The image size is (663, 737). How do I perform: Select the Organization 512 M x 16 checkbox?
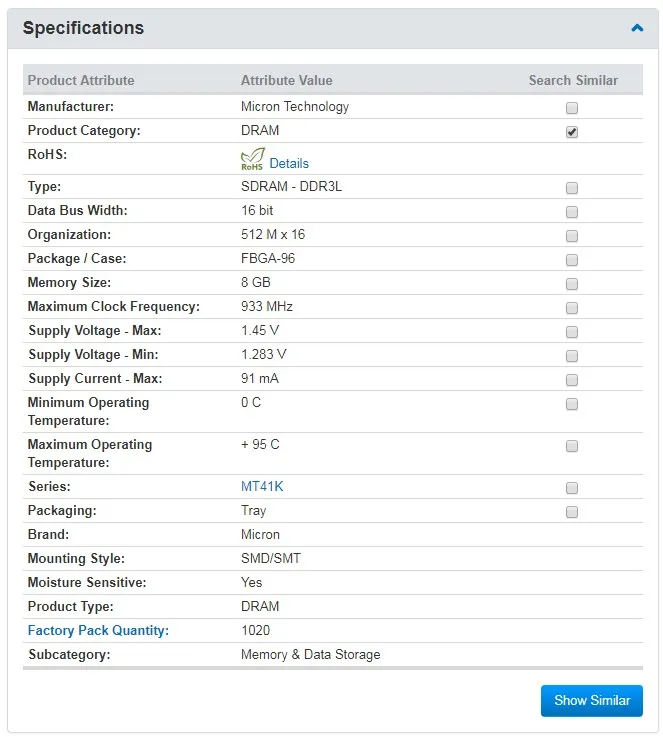coord(572,236)
